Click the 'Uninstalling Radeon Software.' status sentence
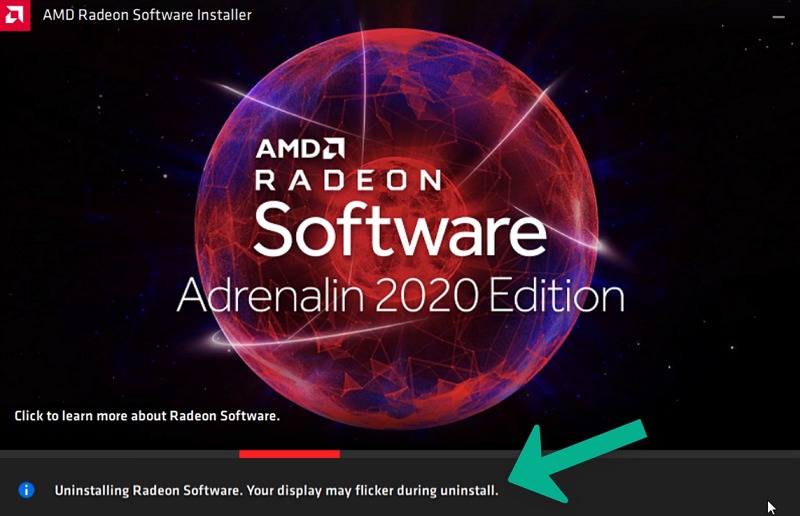Viewport: 800px width, 516px height. tap(148, 490)
